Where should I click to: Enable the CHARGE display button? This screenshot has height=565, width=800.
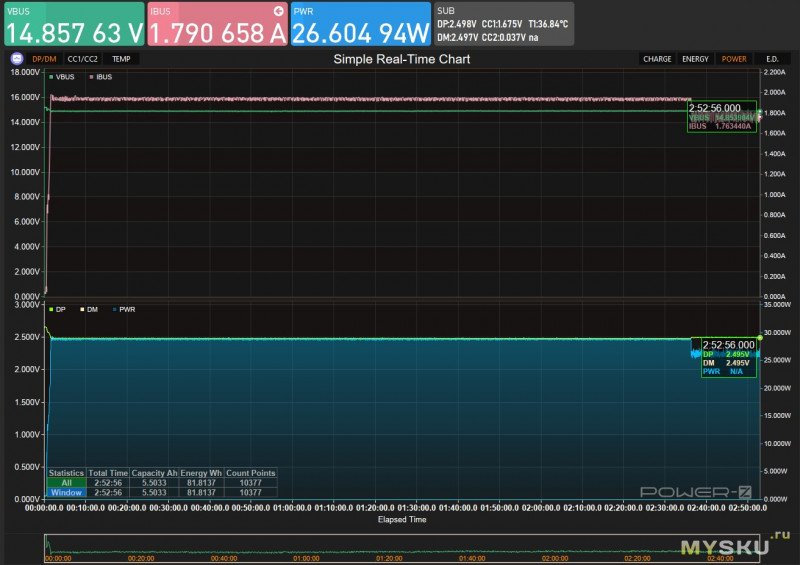657,59
